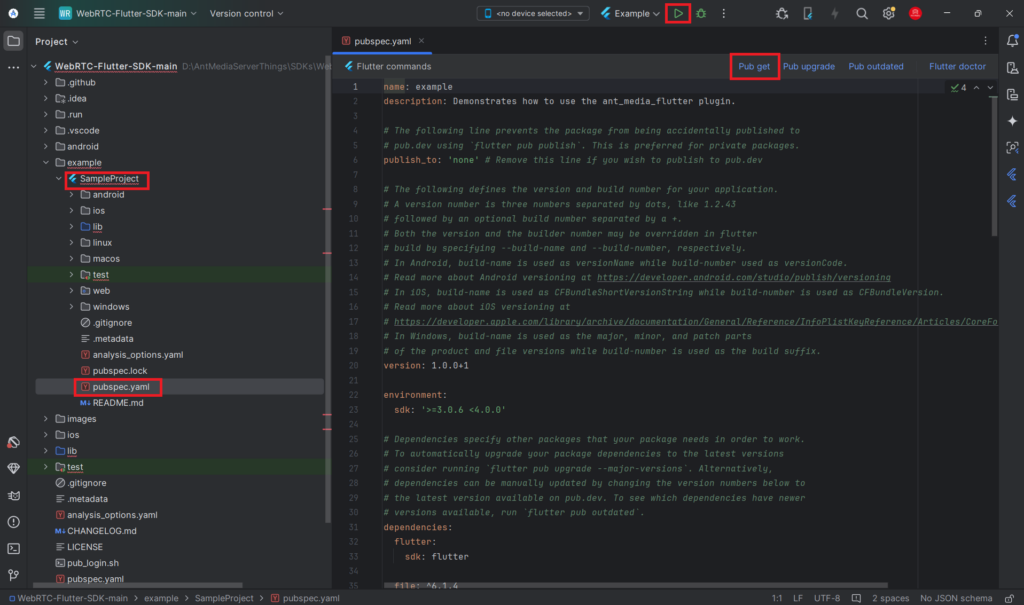Open the No JSON schema selector
This screenshot has height=605, width=1024.
(x=956, y=598)
